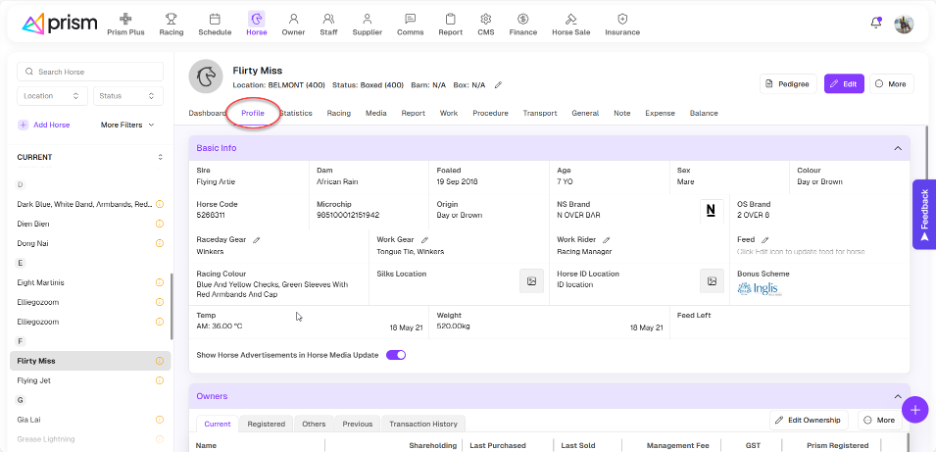This screenshot has height=452, width=936.
Task: Click the Finance dollar icon
Action: pos(522,19)
